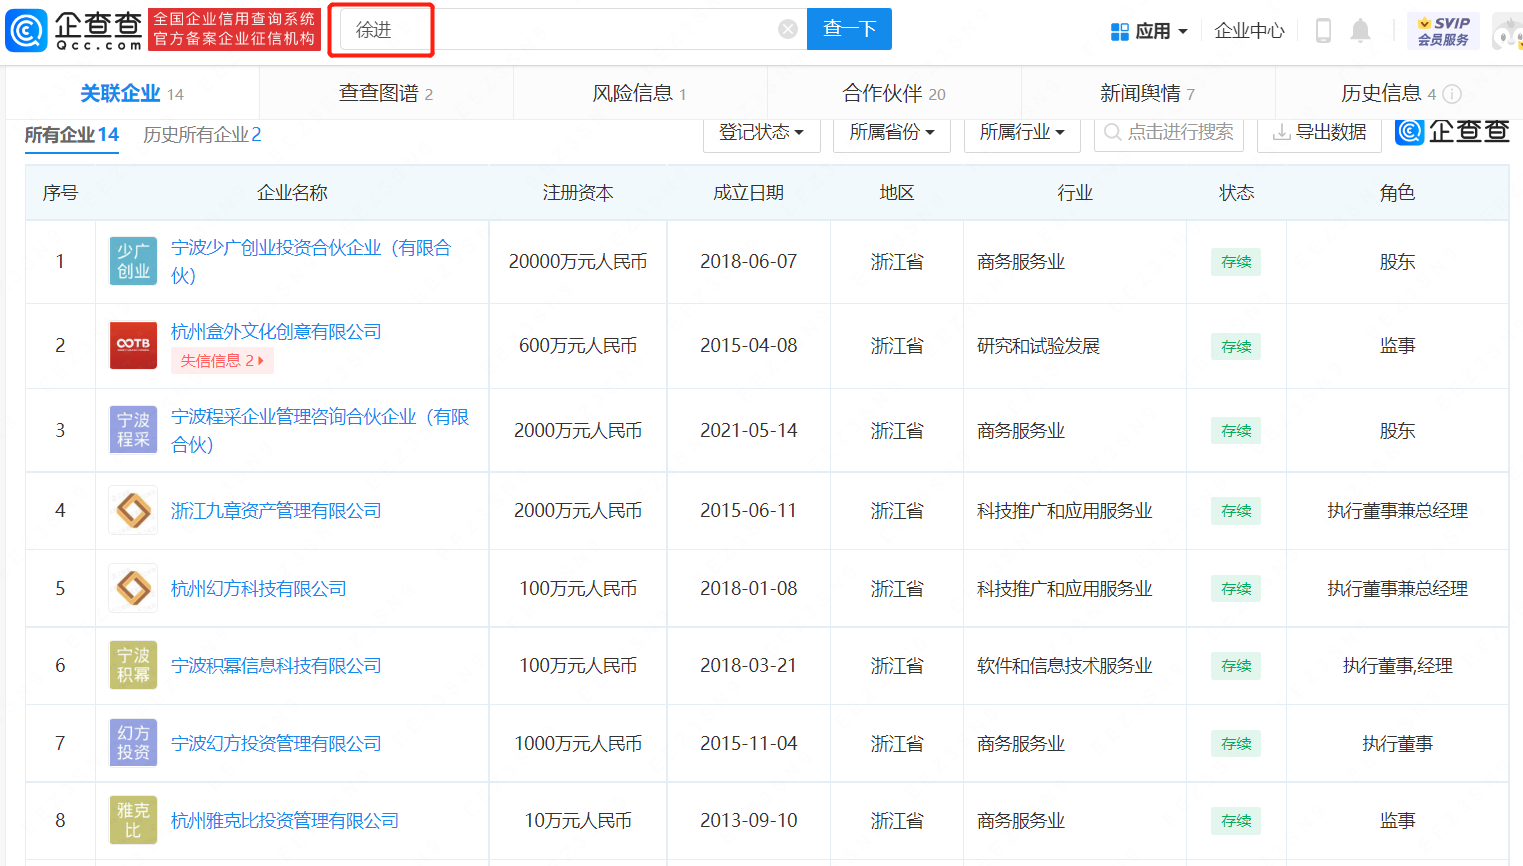Select the date 2021-05-14

pos(749,431)
